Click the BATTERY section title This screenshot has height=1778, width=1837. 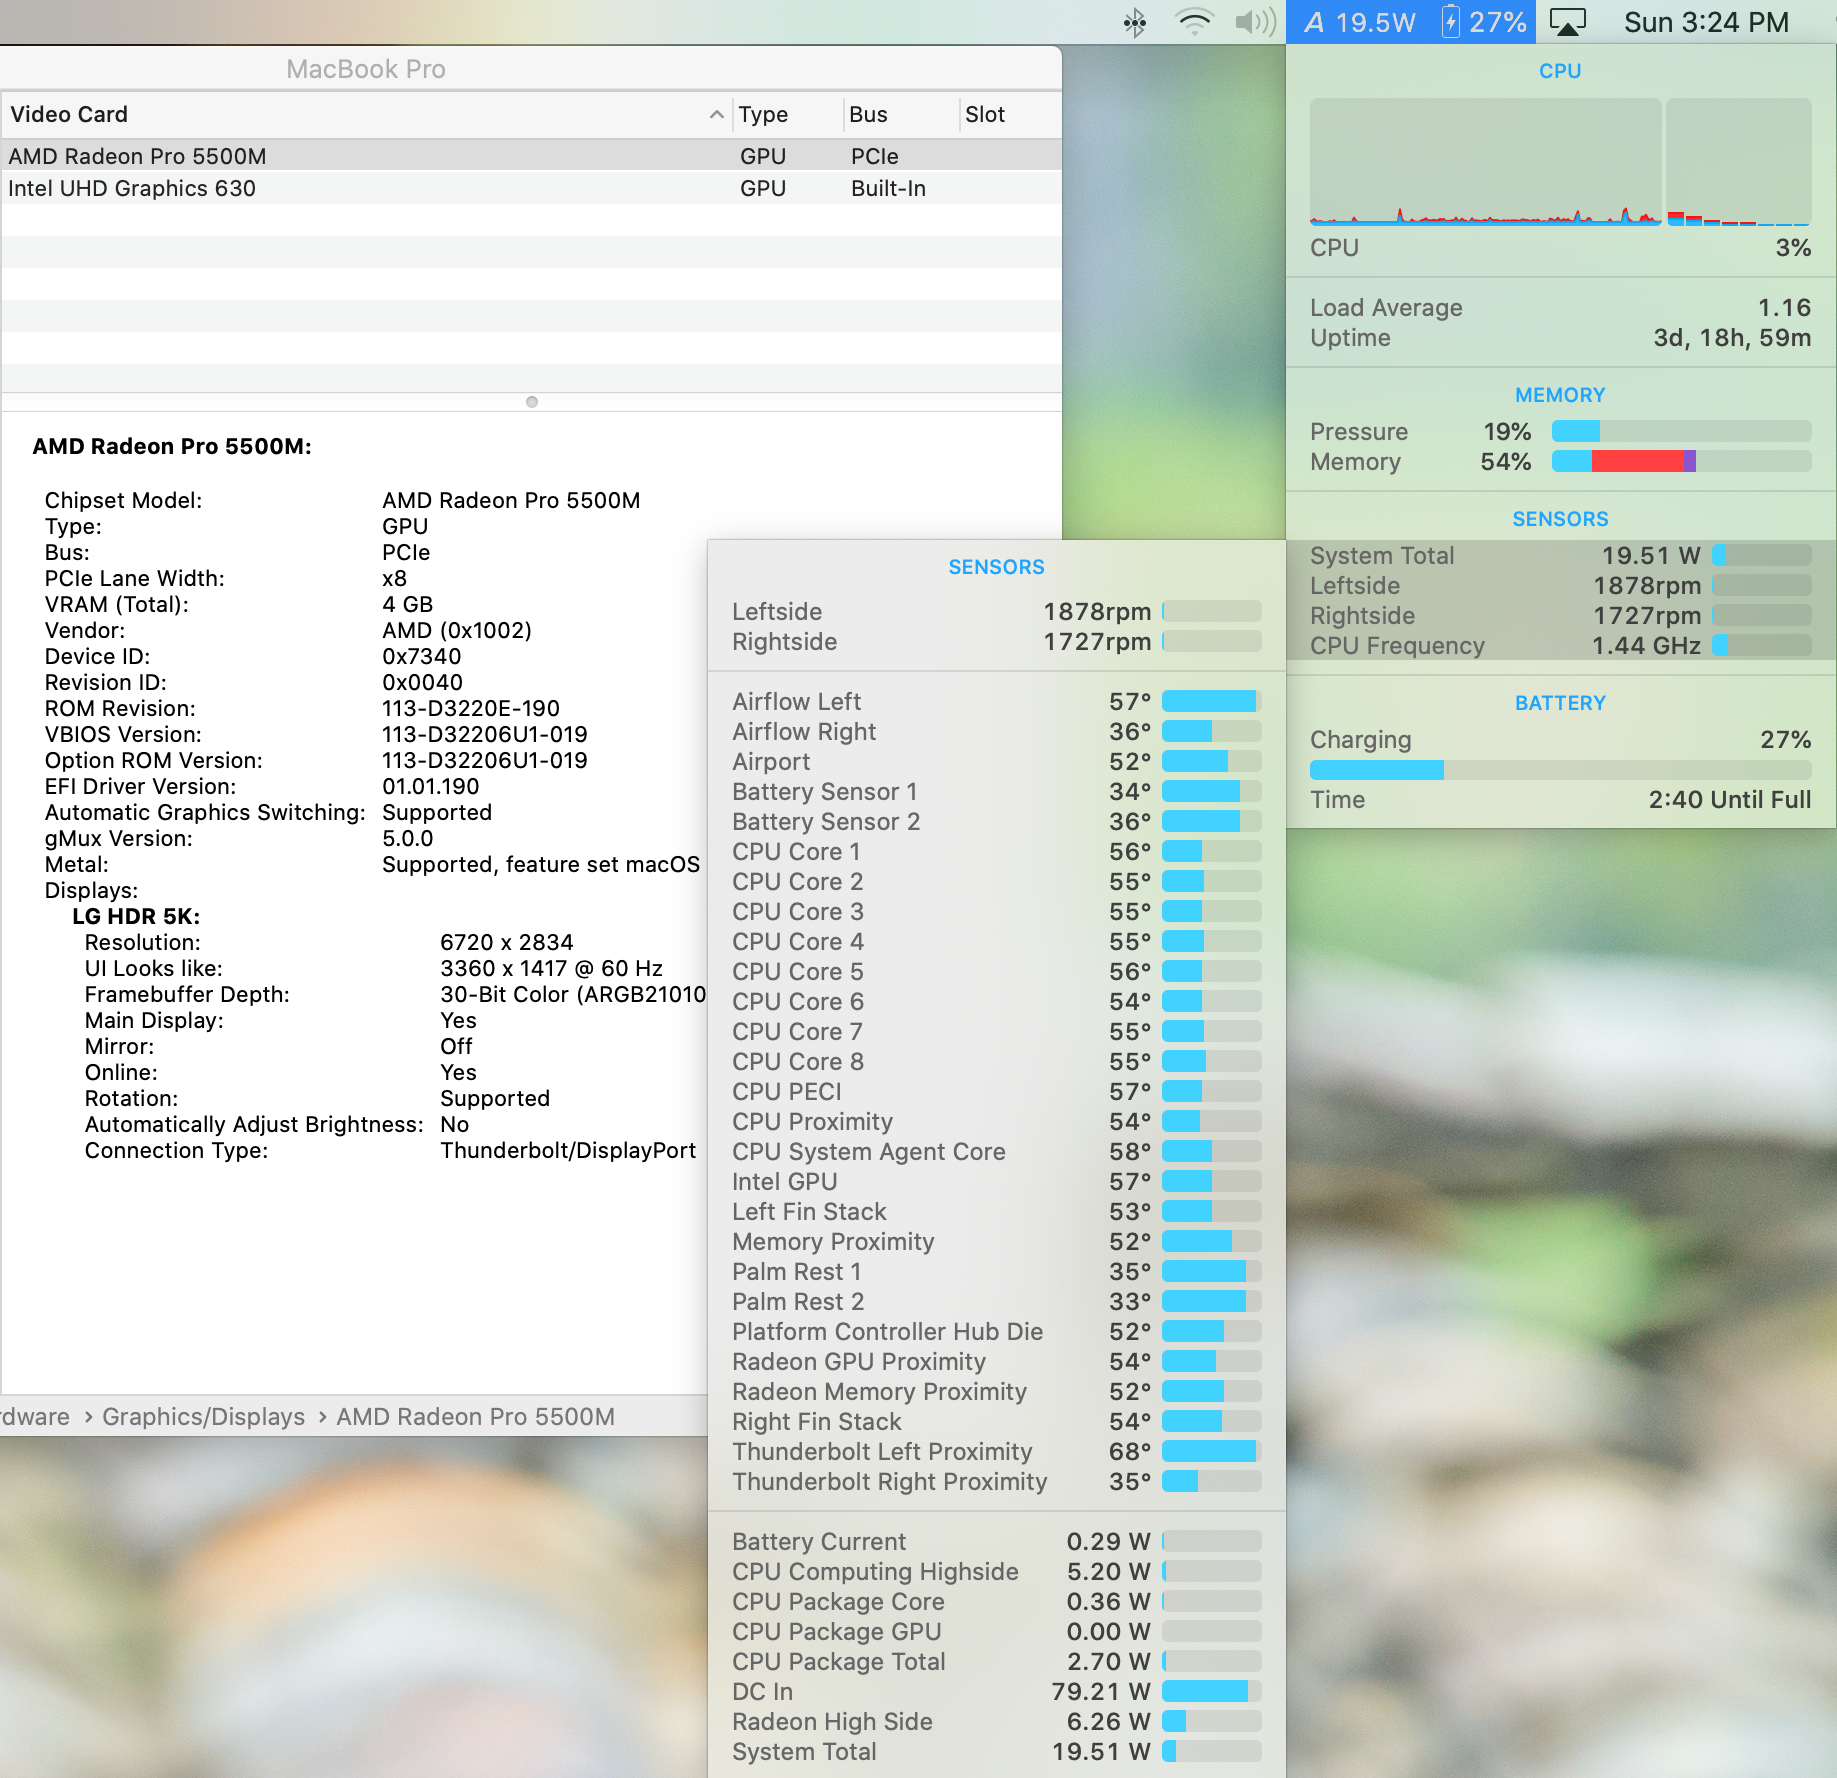[x=1560, y=703]
